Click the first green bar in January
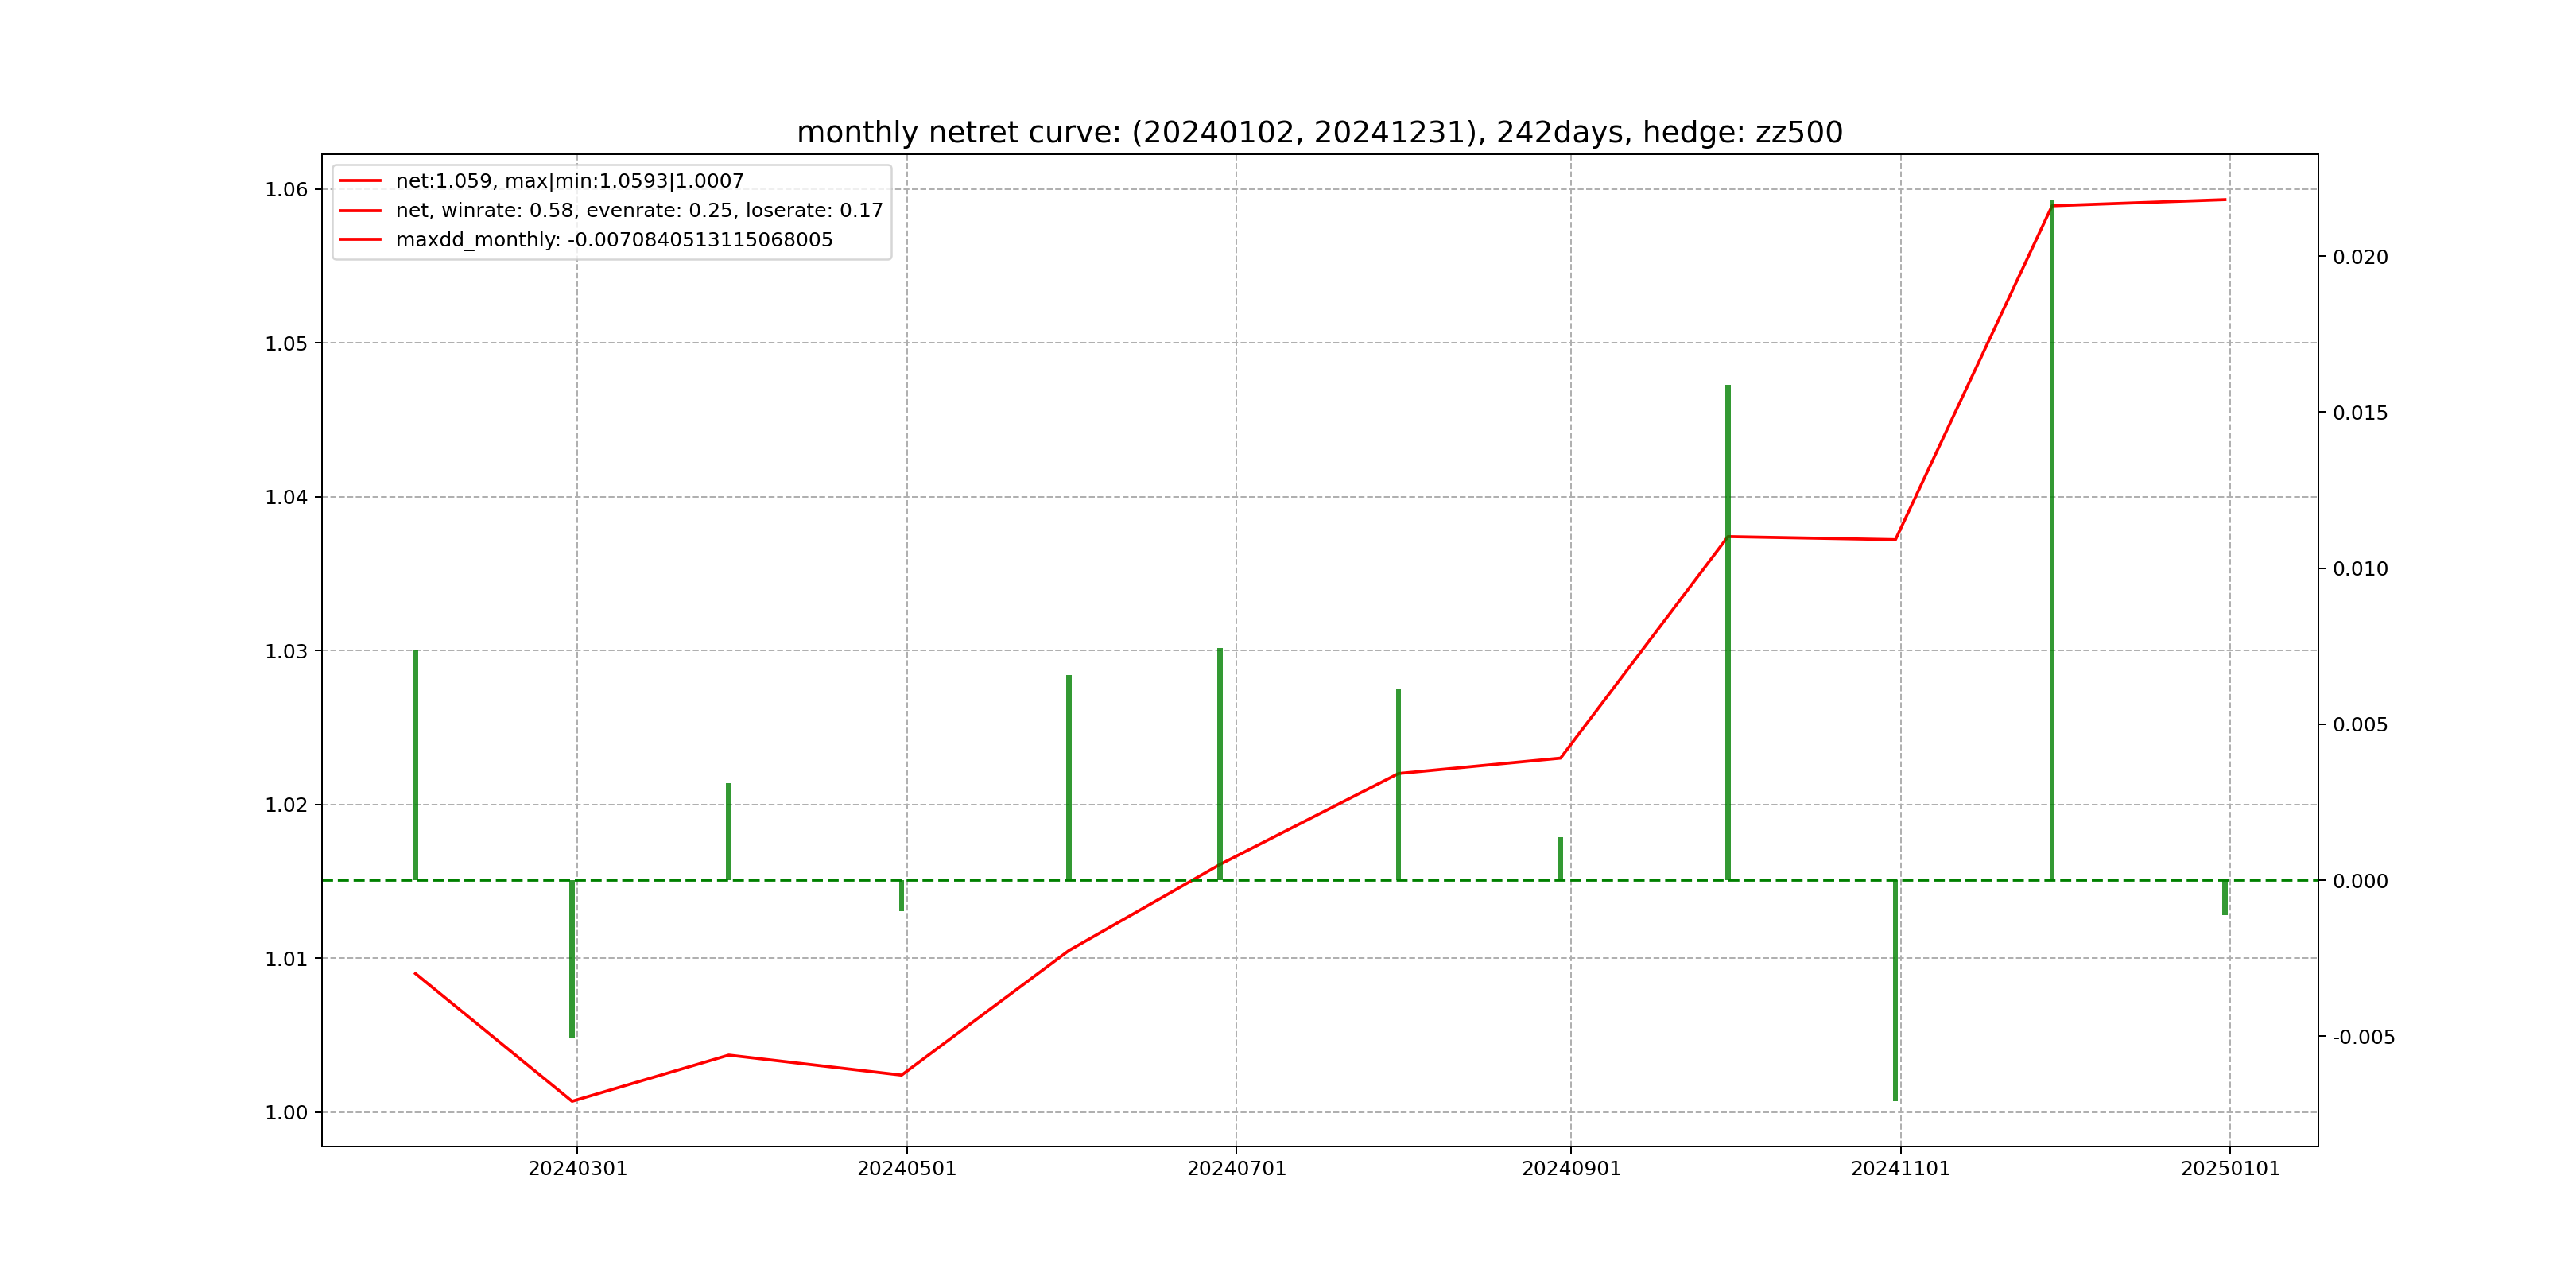2576x1288 pixels. (415, 765)
